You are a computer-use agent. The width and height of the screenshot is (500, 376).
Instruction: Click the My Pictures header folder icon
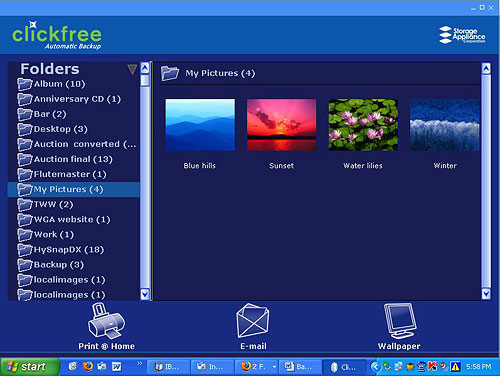[170, 73]
